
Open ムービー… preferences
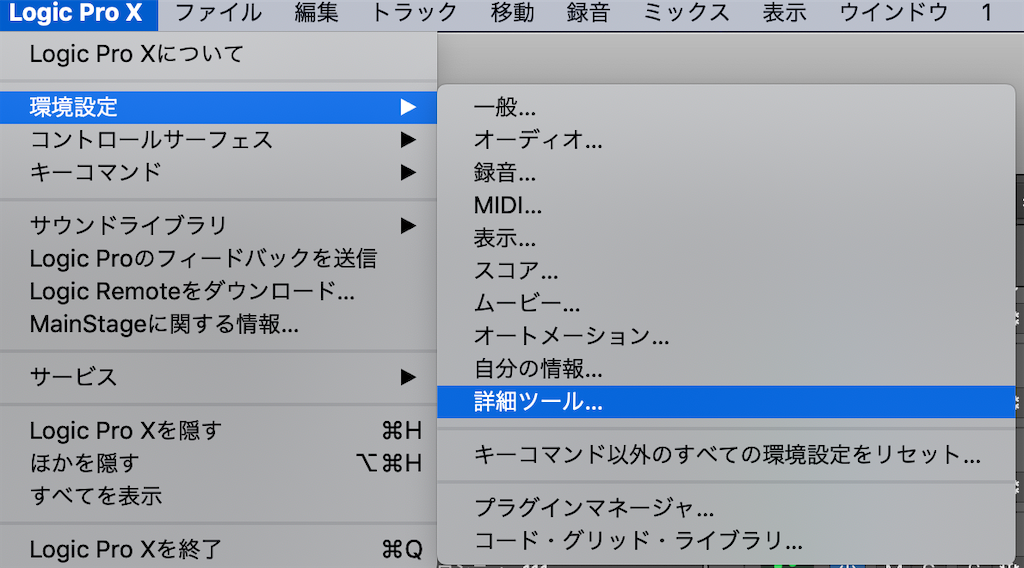[726, 304]
